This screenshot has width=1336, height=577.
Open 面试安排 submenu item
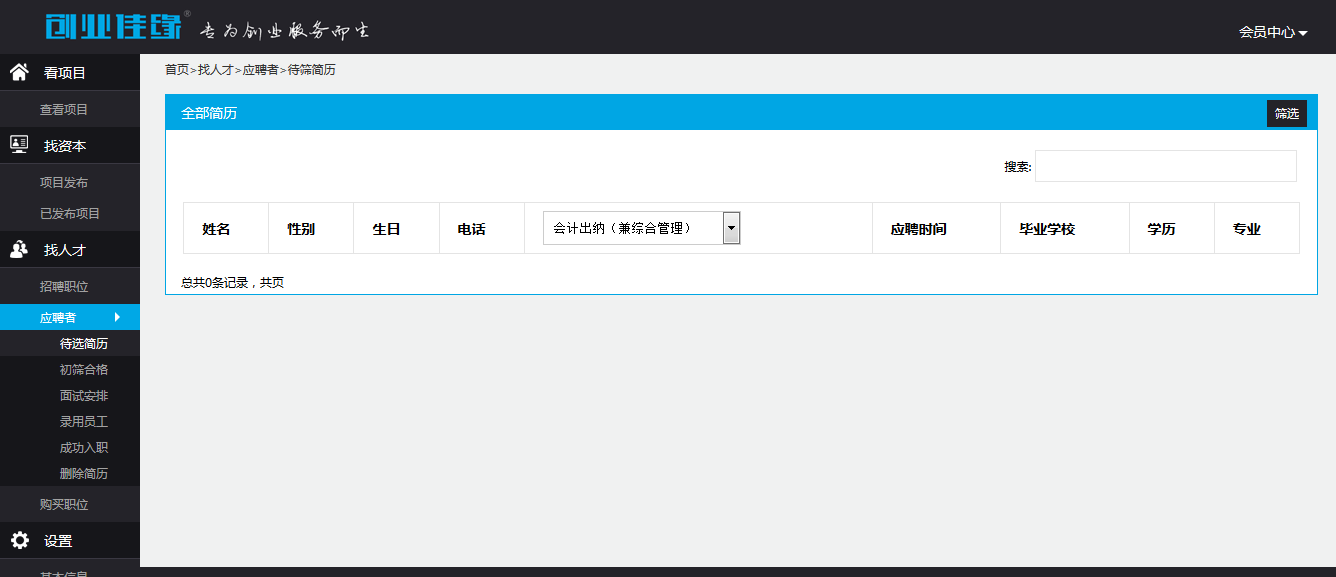click(x=84, y=396)
